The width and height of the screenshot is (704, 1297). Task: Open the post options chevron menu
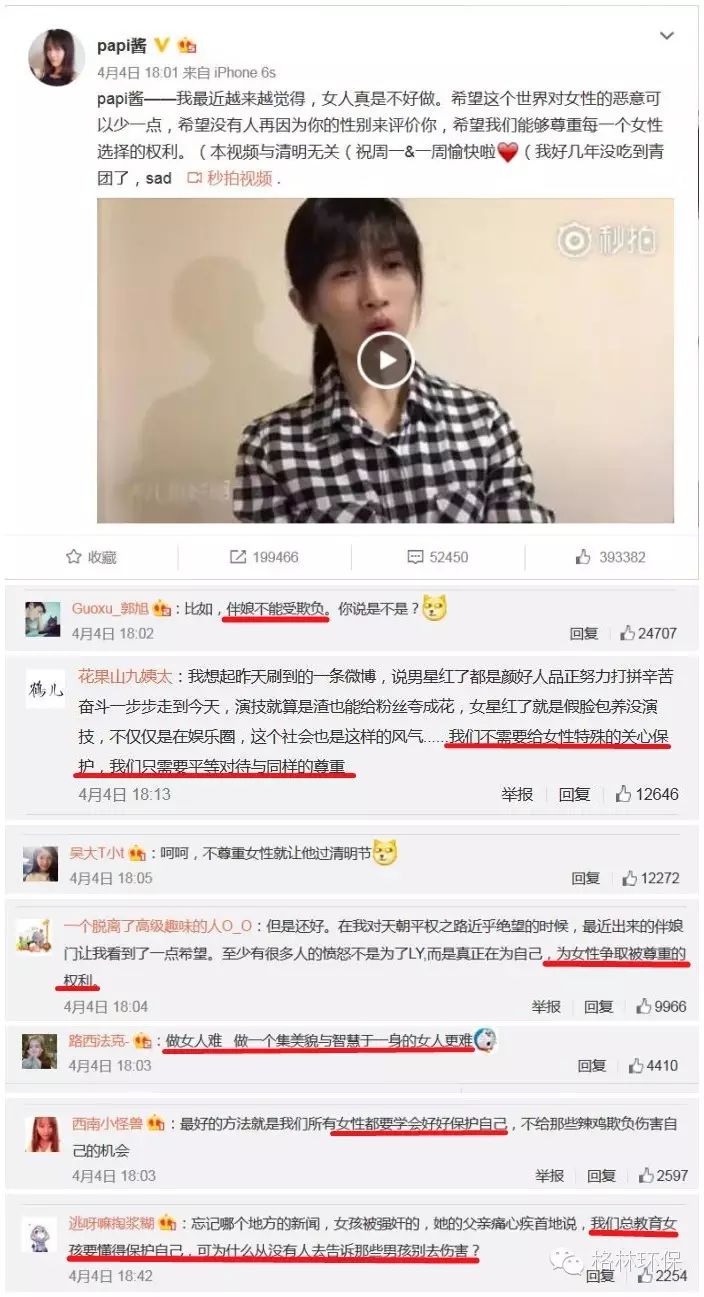click(x=667, y=36)
